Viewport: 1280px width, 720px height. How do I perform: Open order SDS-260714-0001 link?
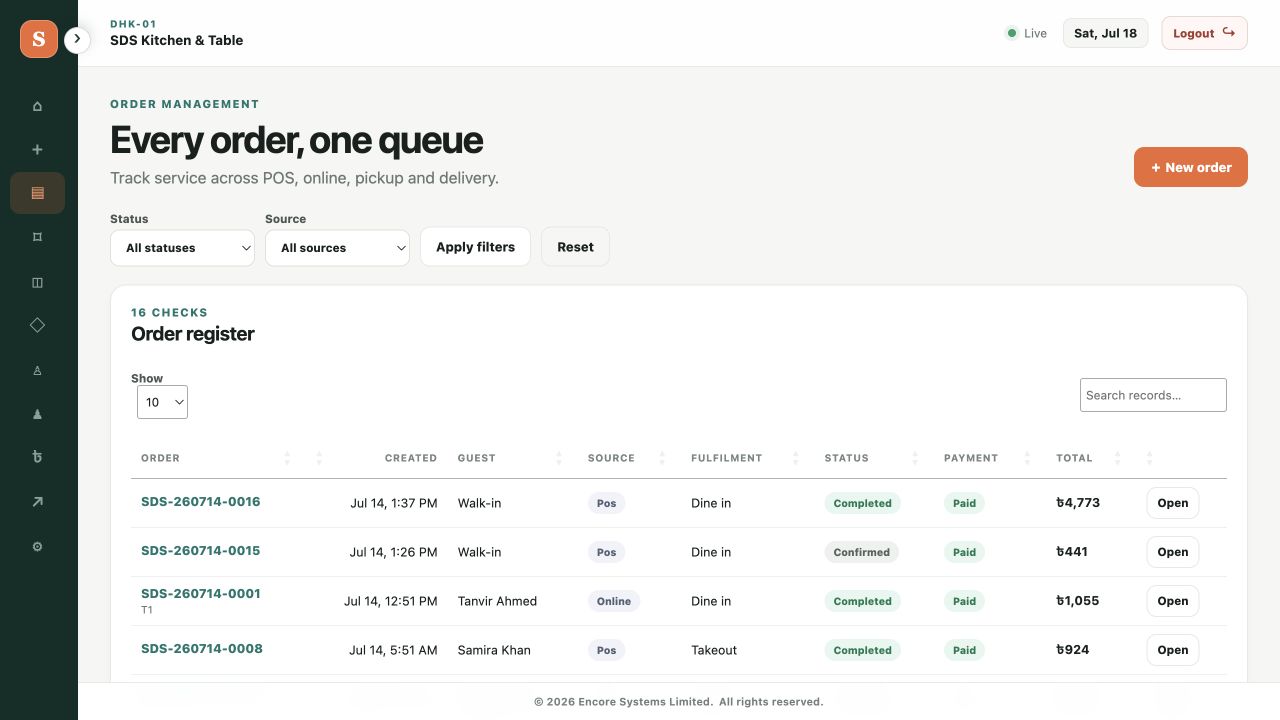pos(200,593)
